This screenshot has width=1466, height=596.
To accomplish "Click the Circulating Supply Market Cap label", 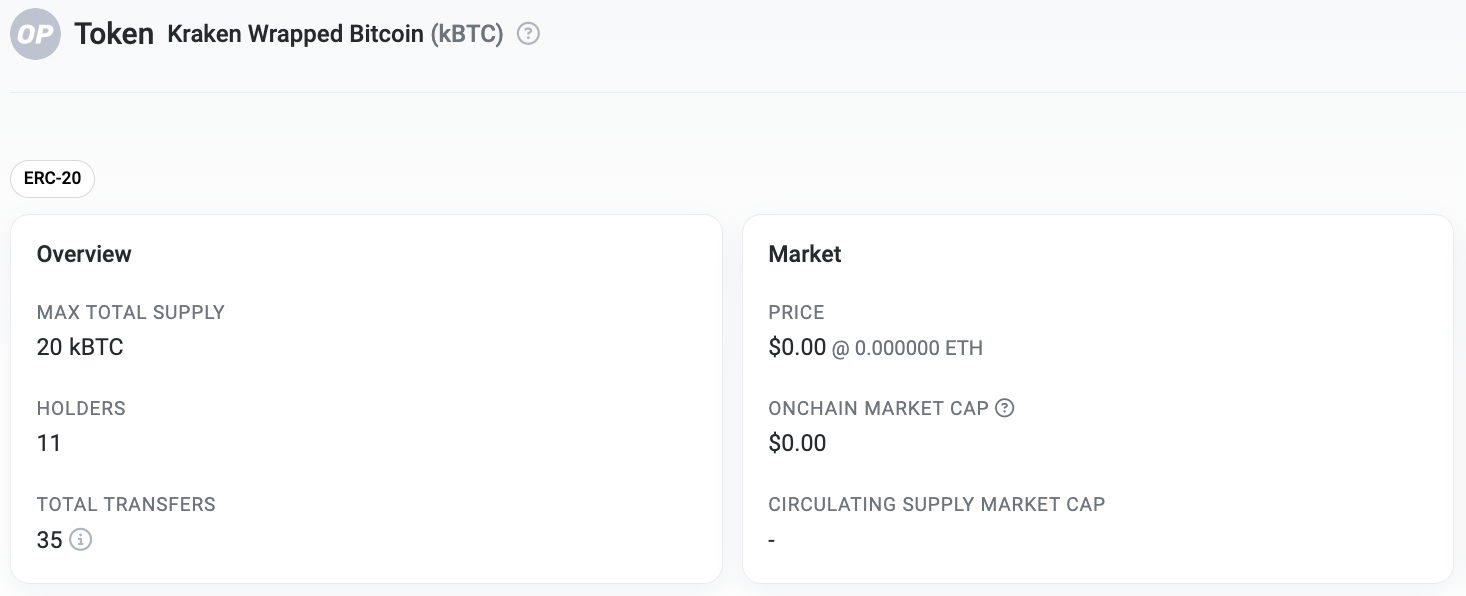I will coord(937,504).
